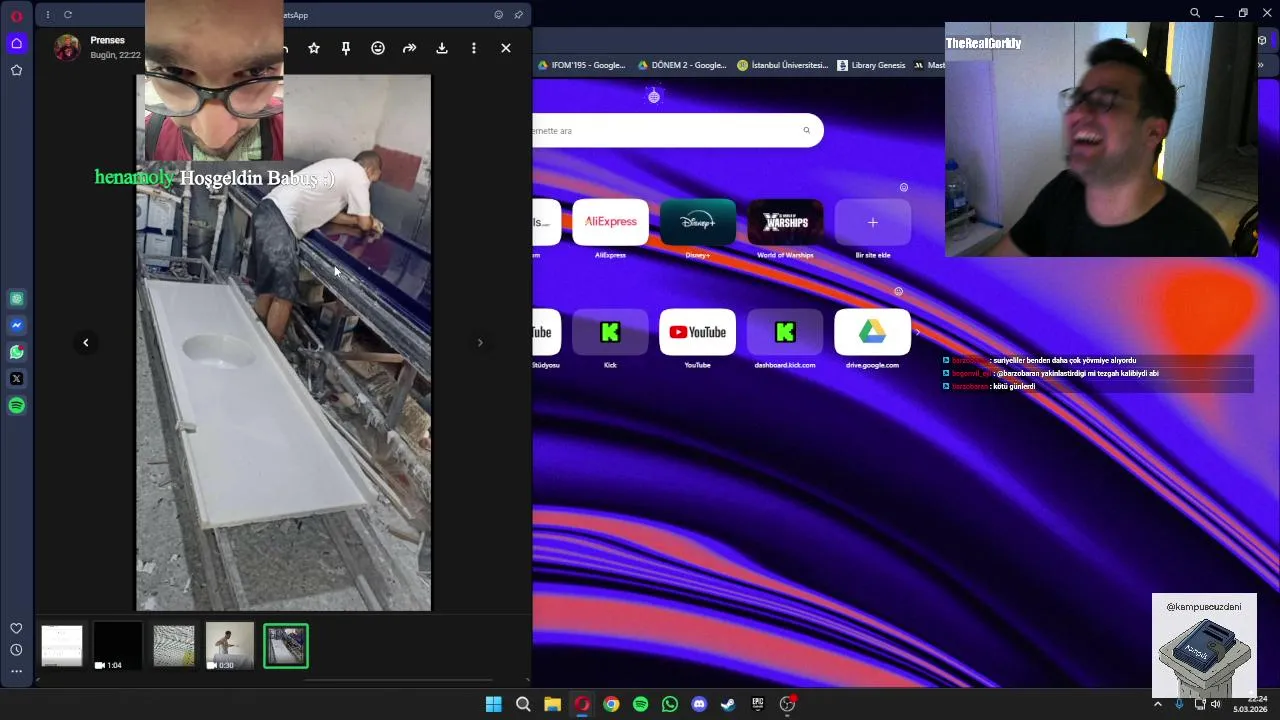This screenshot has width=1280, height=720.
Task: Click the search magnifier in the search box
Action: tap(807, 131)
